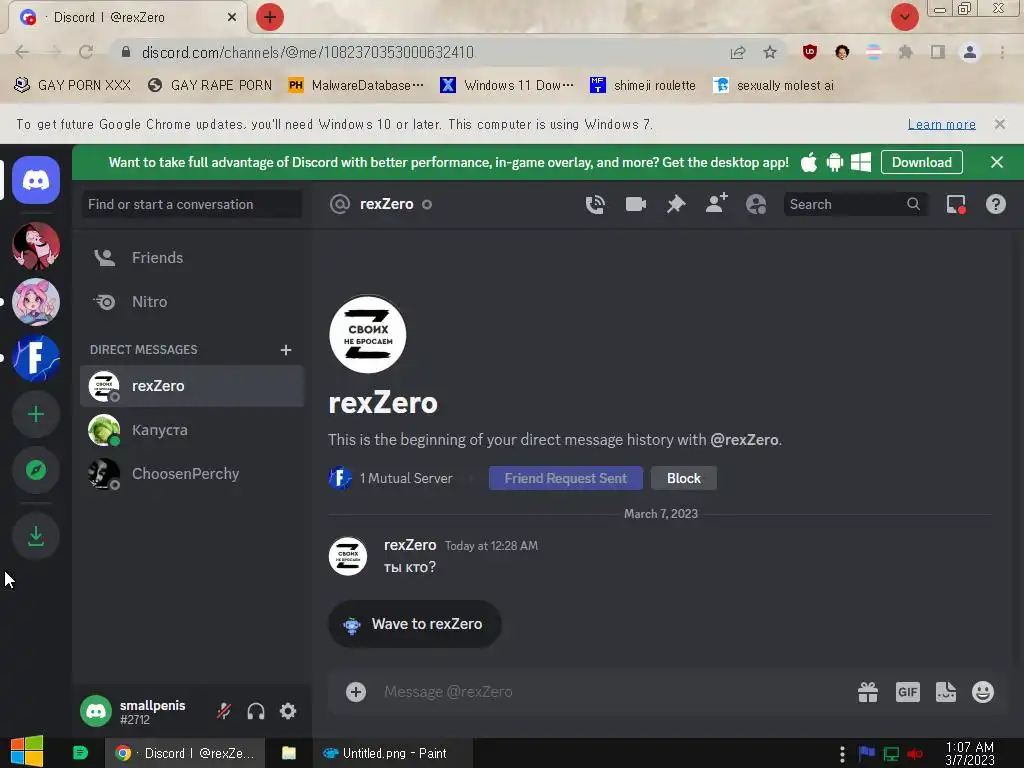The height and width of the screenshot is (768, 1024).
Task: Focus the Search messages field
Action: [x=856, y=204]
